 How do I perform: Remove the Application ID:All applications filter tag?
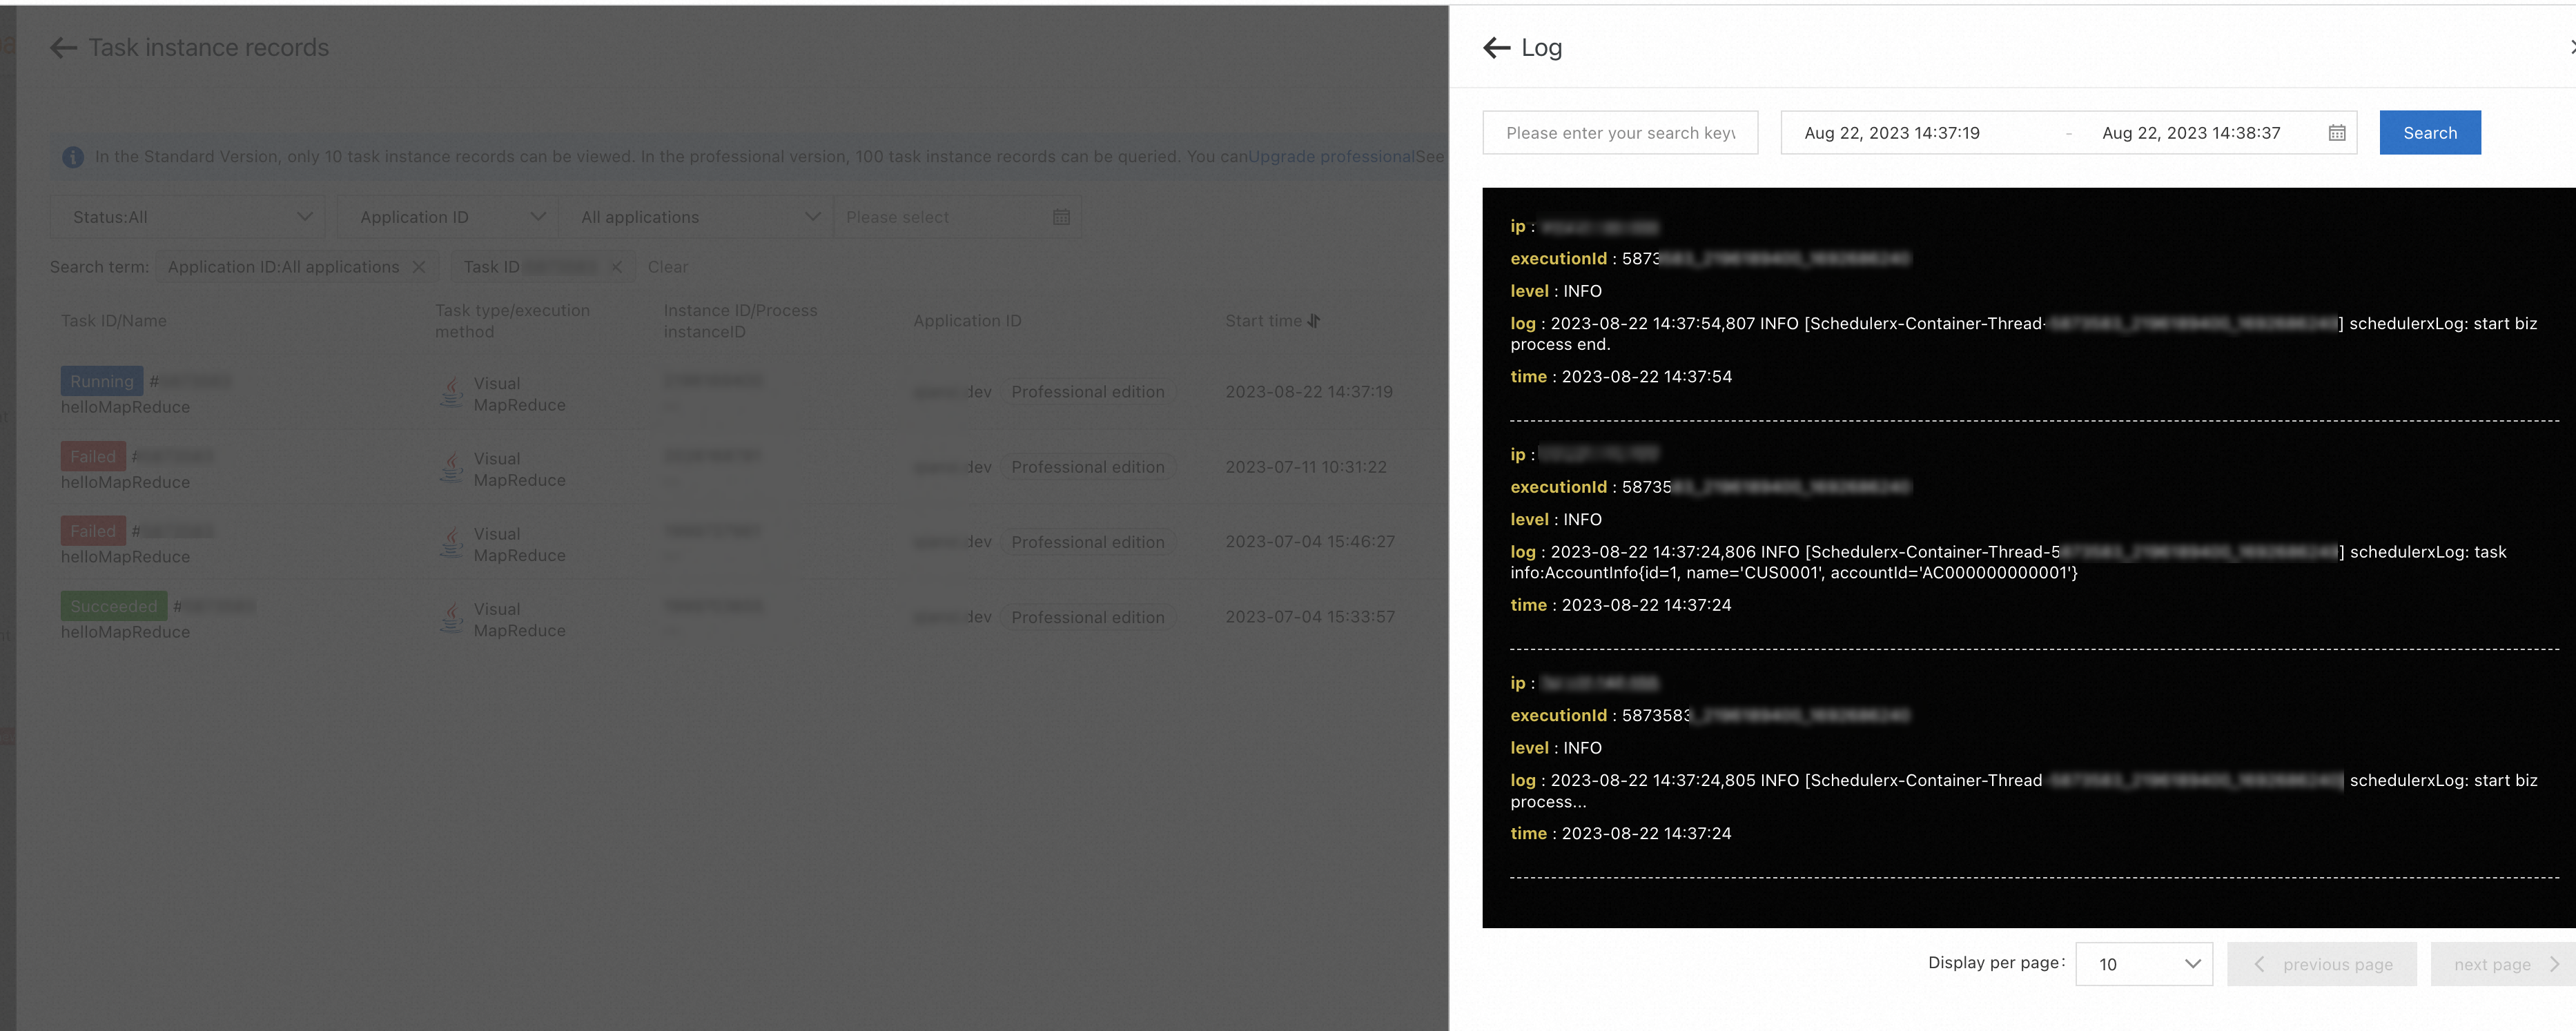(419, 267)
